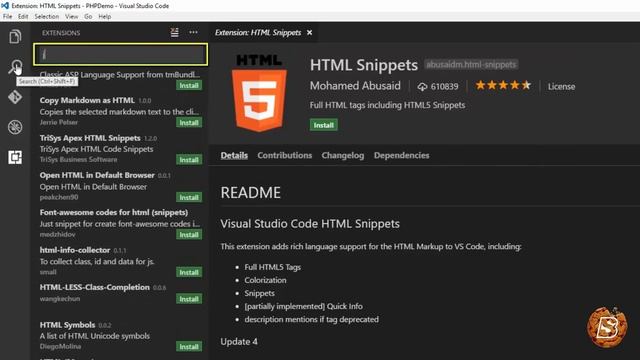Viewport: 640px width, 360px height.
Task: Click the abusaidm.html-snippets identifier badge
Action: click(x=471, y=64)
